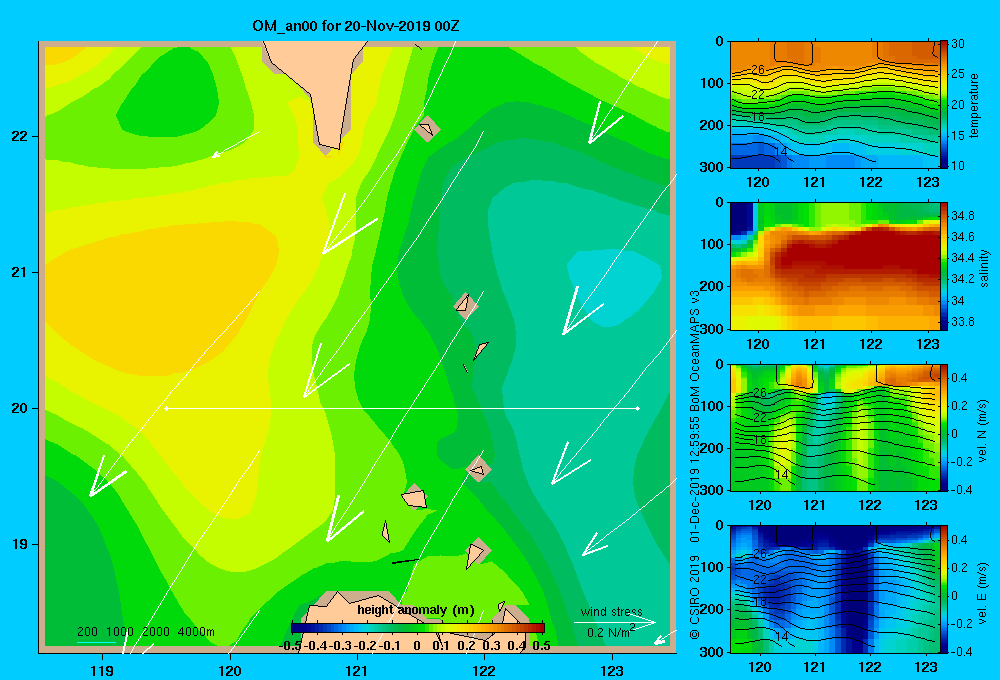Click longitude '122' under the salinity panel
Image resolution: width=1000 pixels, height=680 pixels.
click(871, 344)
